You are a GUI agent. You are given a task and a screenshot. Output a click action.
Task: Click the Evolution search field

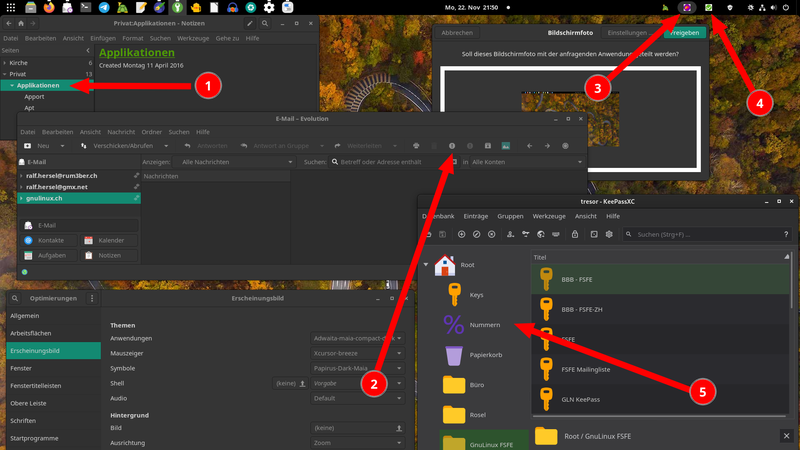point(393,162)
